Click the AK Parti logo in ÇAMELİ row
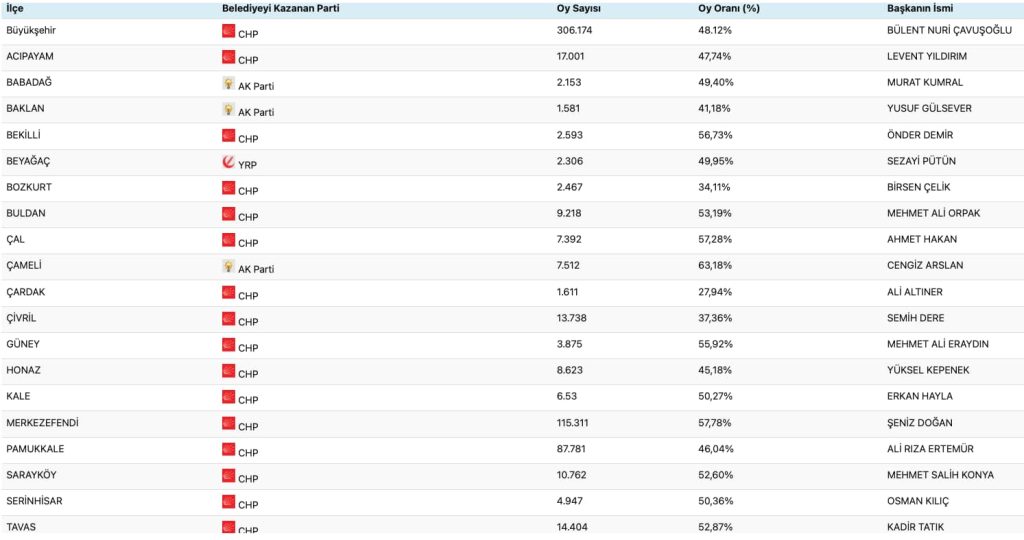The image size is (1024, 540). coord(228,267)
